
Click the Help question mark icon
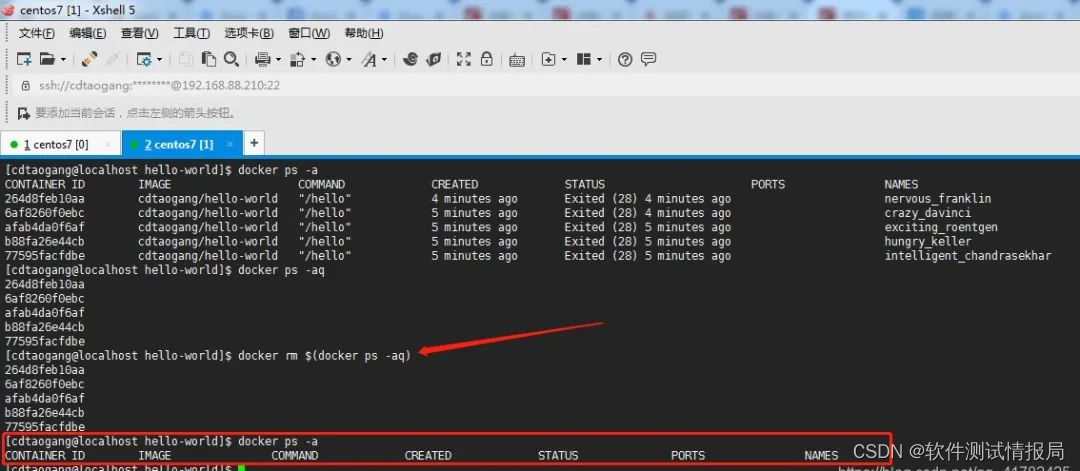[x=625, y=60]
